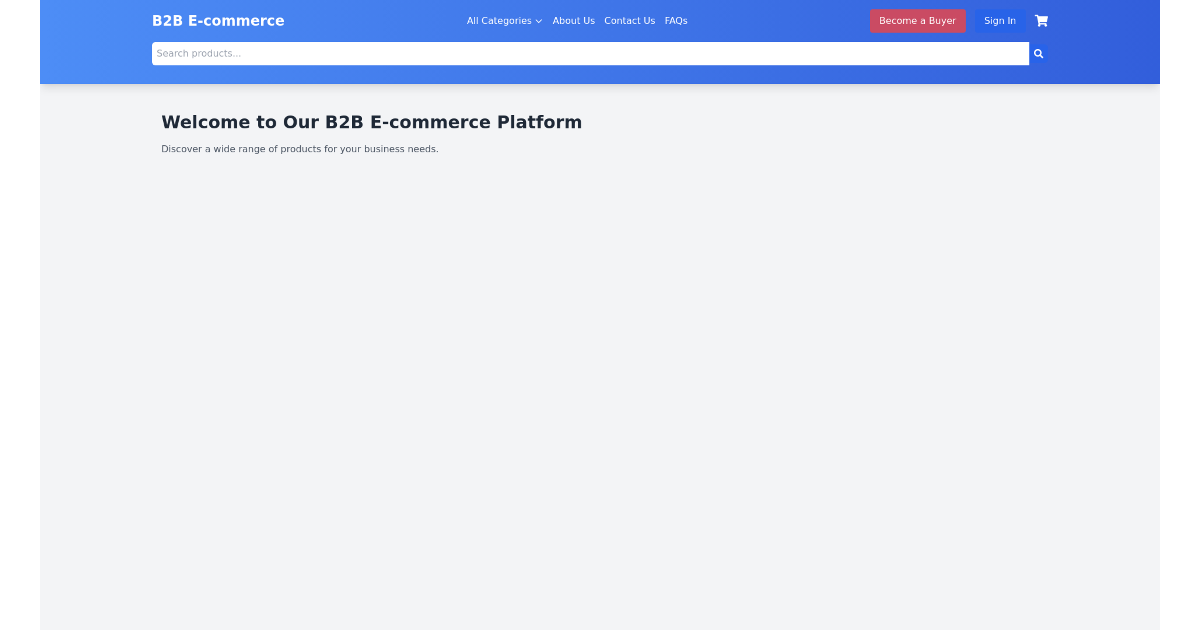View cart contents via the trolley icon
Viewport: 1200px width, 630px height.
click(x=1041, y=20)
